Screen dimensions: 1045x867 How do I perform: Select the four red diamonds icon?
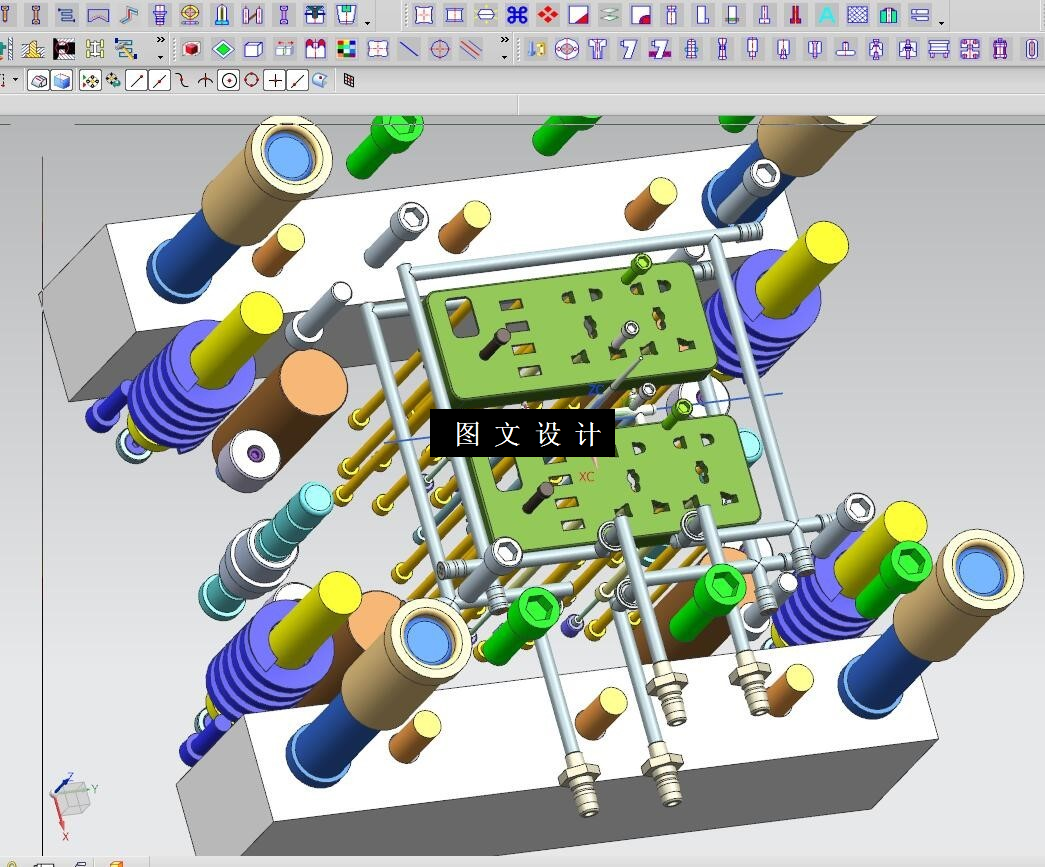point(548,15)
